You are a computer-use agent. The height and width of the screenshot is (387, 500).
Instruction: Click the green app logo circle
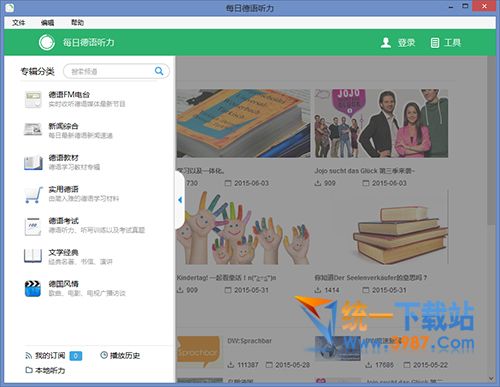pyautogui.click(x=46, y=42)
